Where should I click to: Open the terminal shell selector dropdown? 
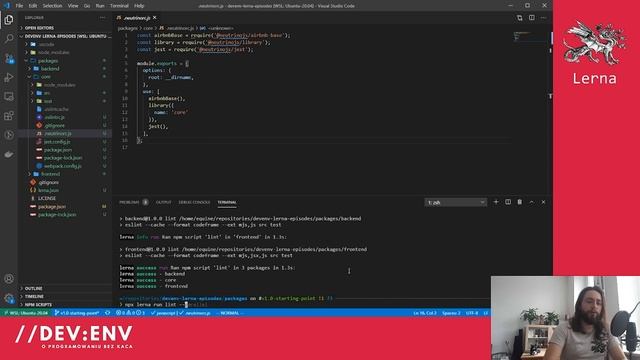(x=456, y=202)
